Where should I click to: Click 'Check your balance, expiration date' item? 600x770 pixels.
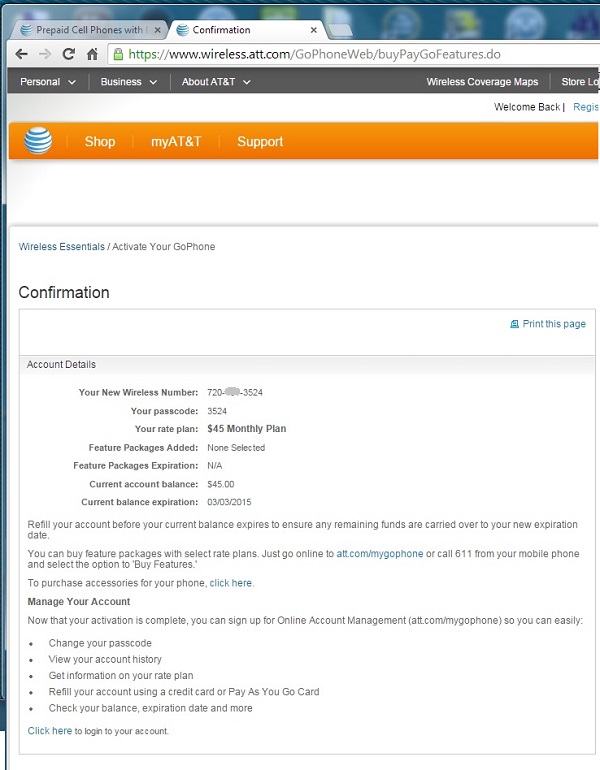pyautogui.click(x=150, y=708)
